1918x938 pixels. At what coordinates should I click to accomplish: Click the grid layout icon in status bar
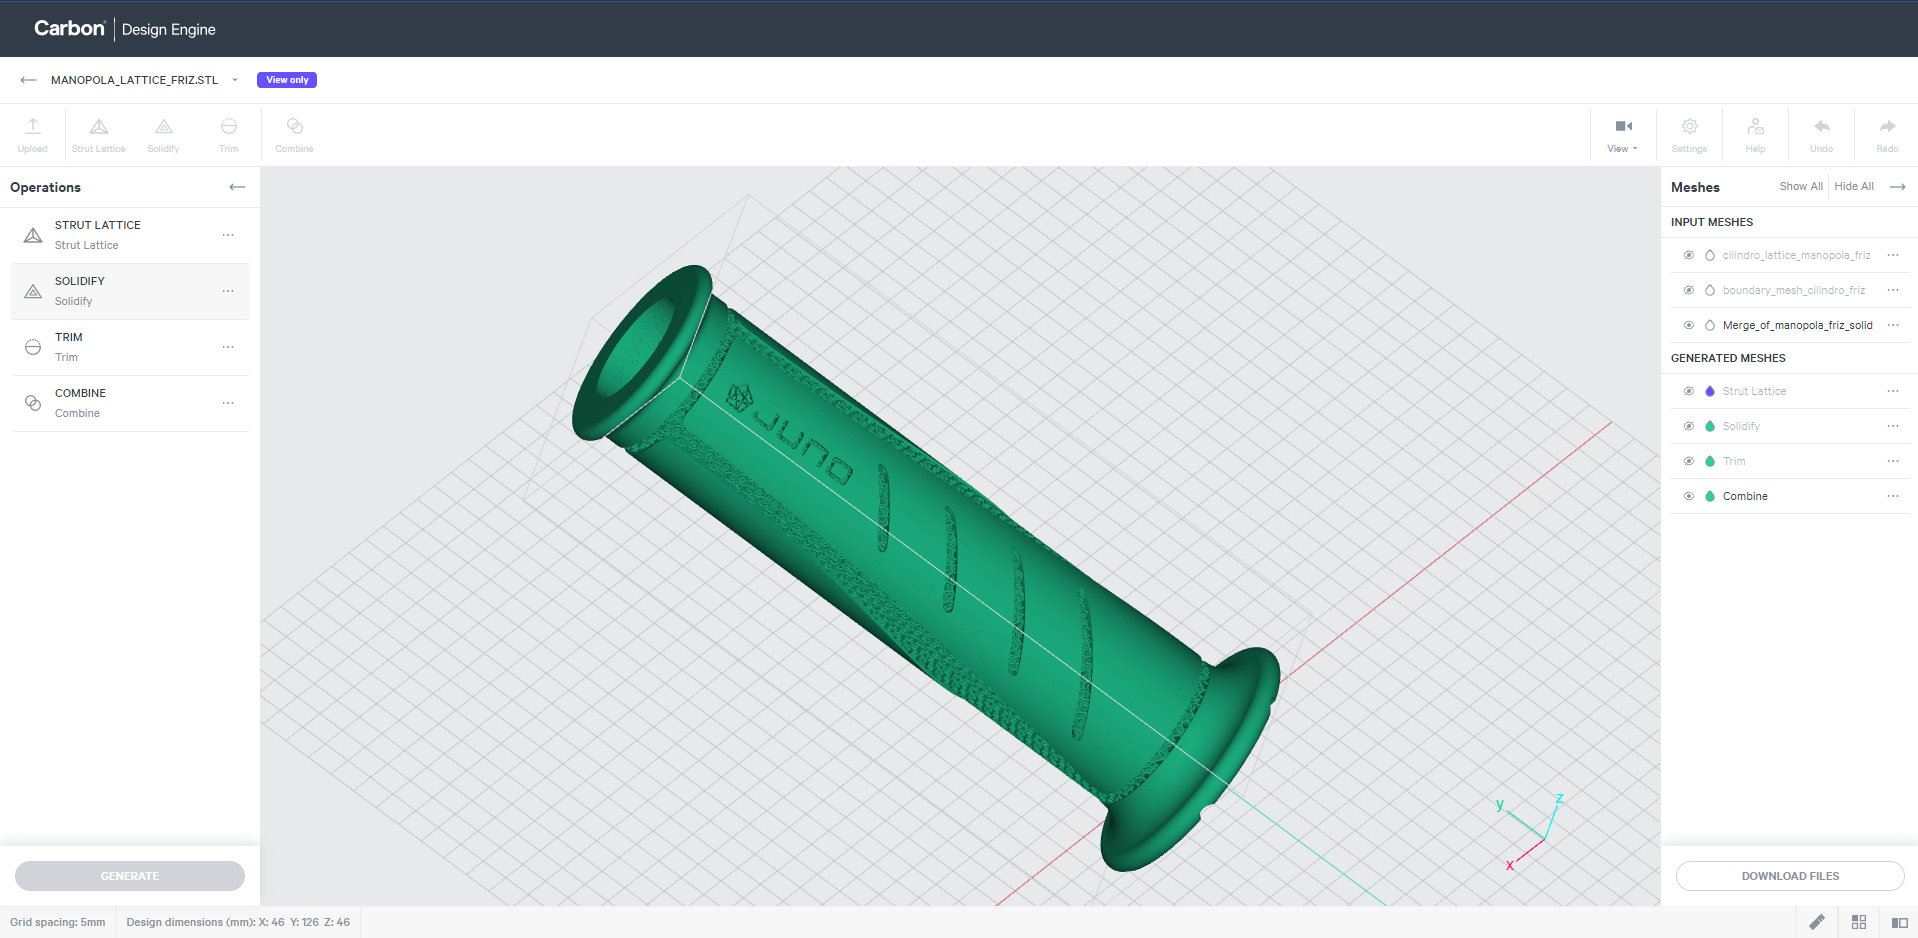[1859, 922]
